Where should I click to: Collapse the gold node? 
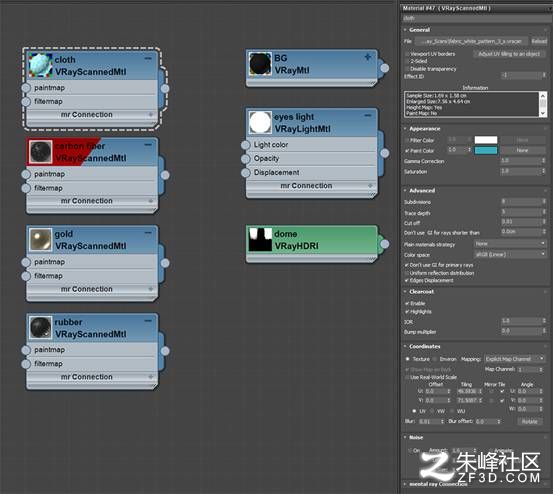(148, 233)
